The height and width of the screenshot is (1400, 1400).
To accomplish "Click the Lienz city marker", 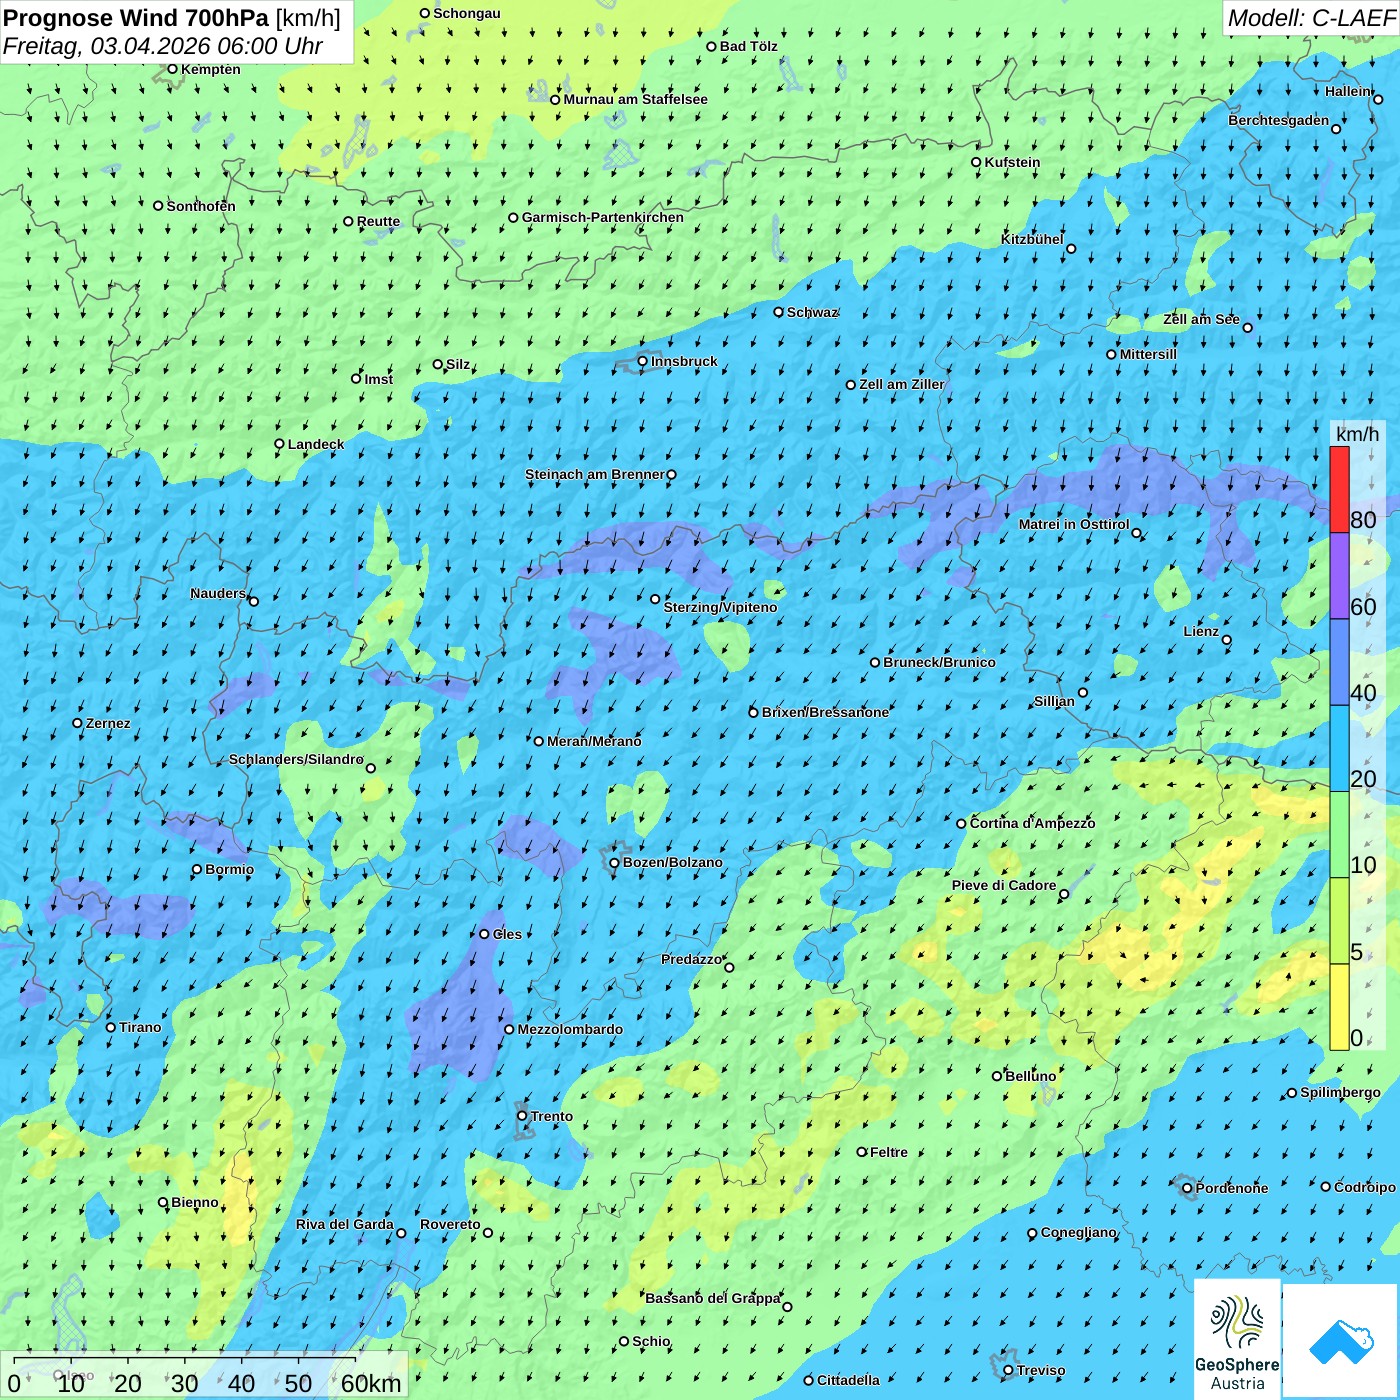I will click(x=1227, y=640).
